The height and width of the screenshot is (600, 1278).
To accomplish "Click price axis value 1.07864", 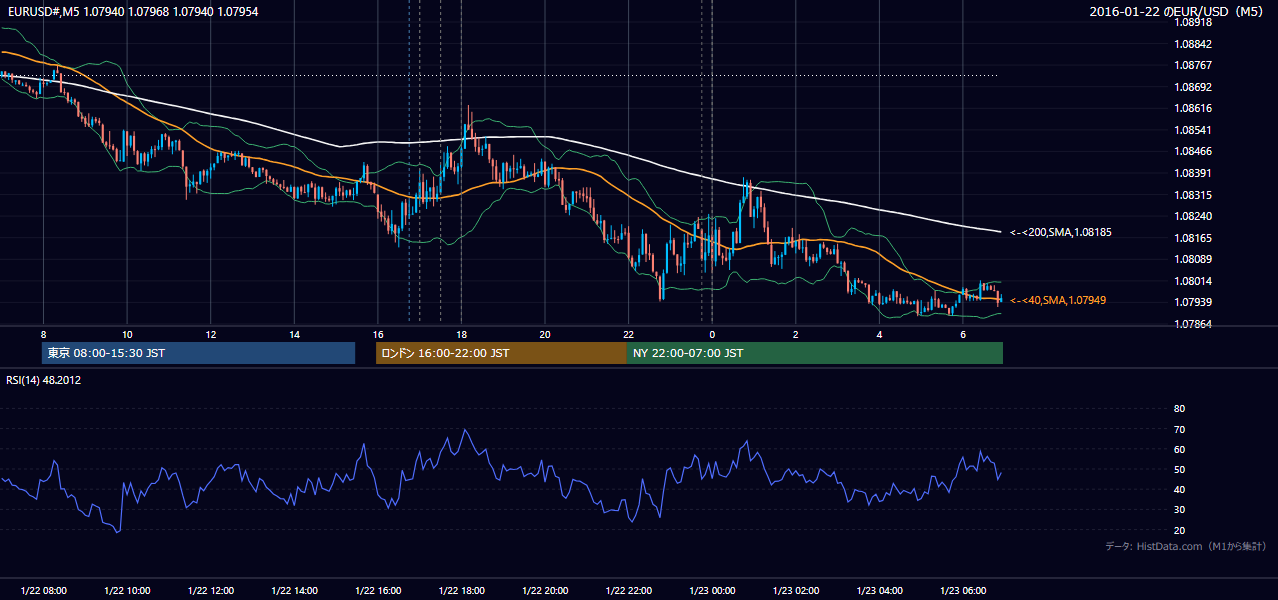I will pos(1192,324).
